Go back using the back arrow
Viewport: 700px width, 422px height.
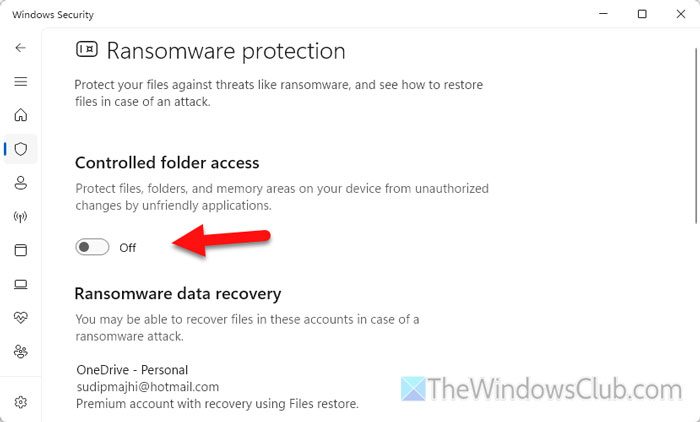[20, 47]
